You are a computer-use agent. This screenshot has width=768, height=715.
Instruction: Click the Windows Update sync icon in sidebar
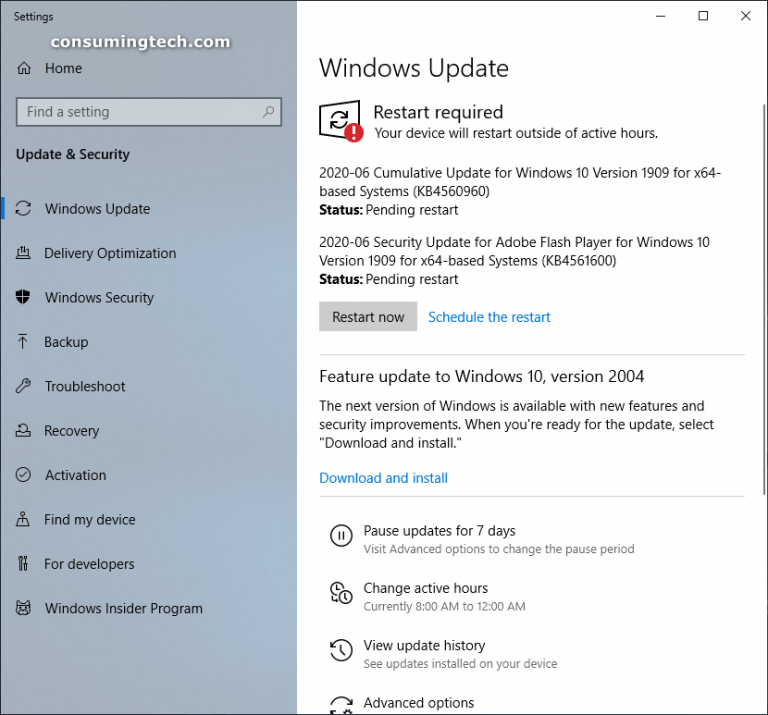click(23, 209)
